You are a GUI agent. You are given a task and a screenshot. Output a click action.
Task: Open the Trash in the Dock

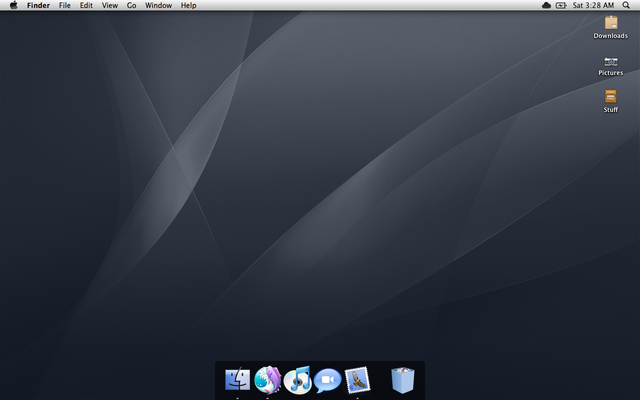click(403, 380)
